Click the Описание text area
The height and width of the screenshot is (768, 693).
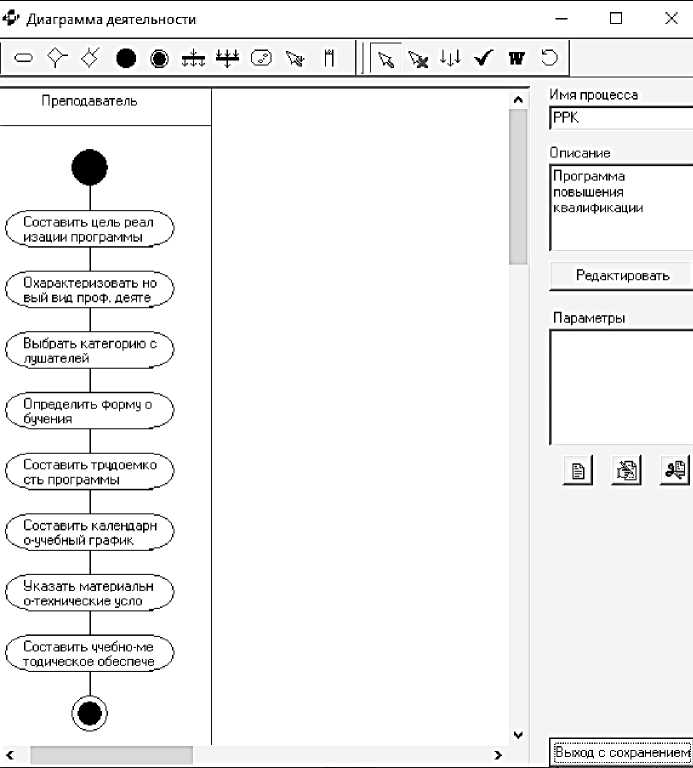[621, 208]
